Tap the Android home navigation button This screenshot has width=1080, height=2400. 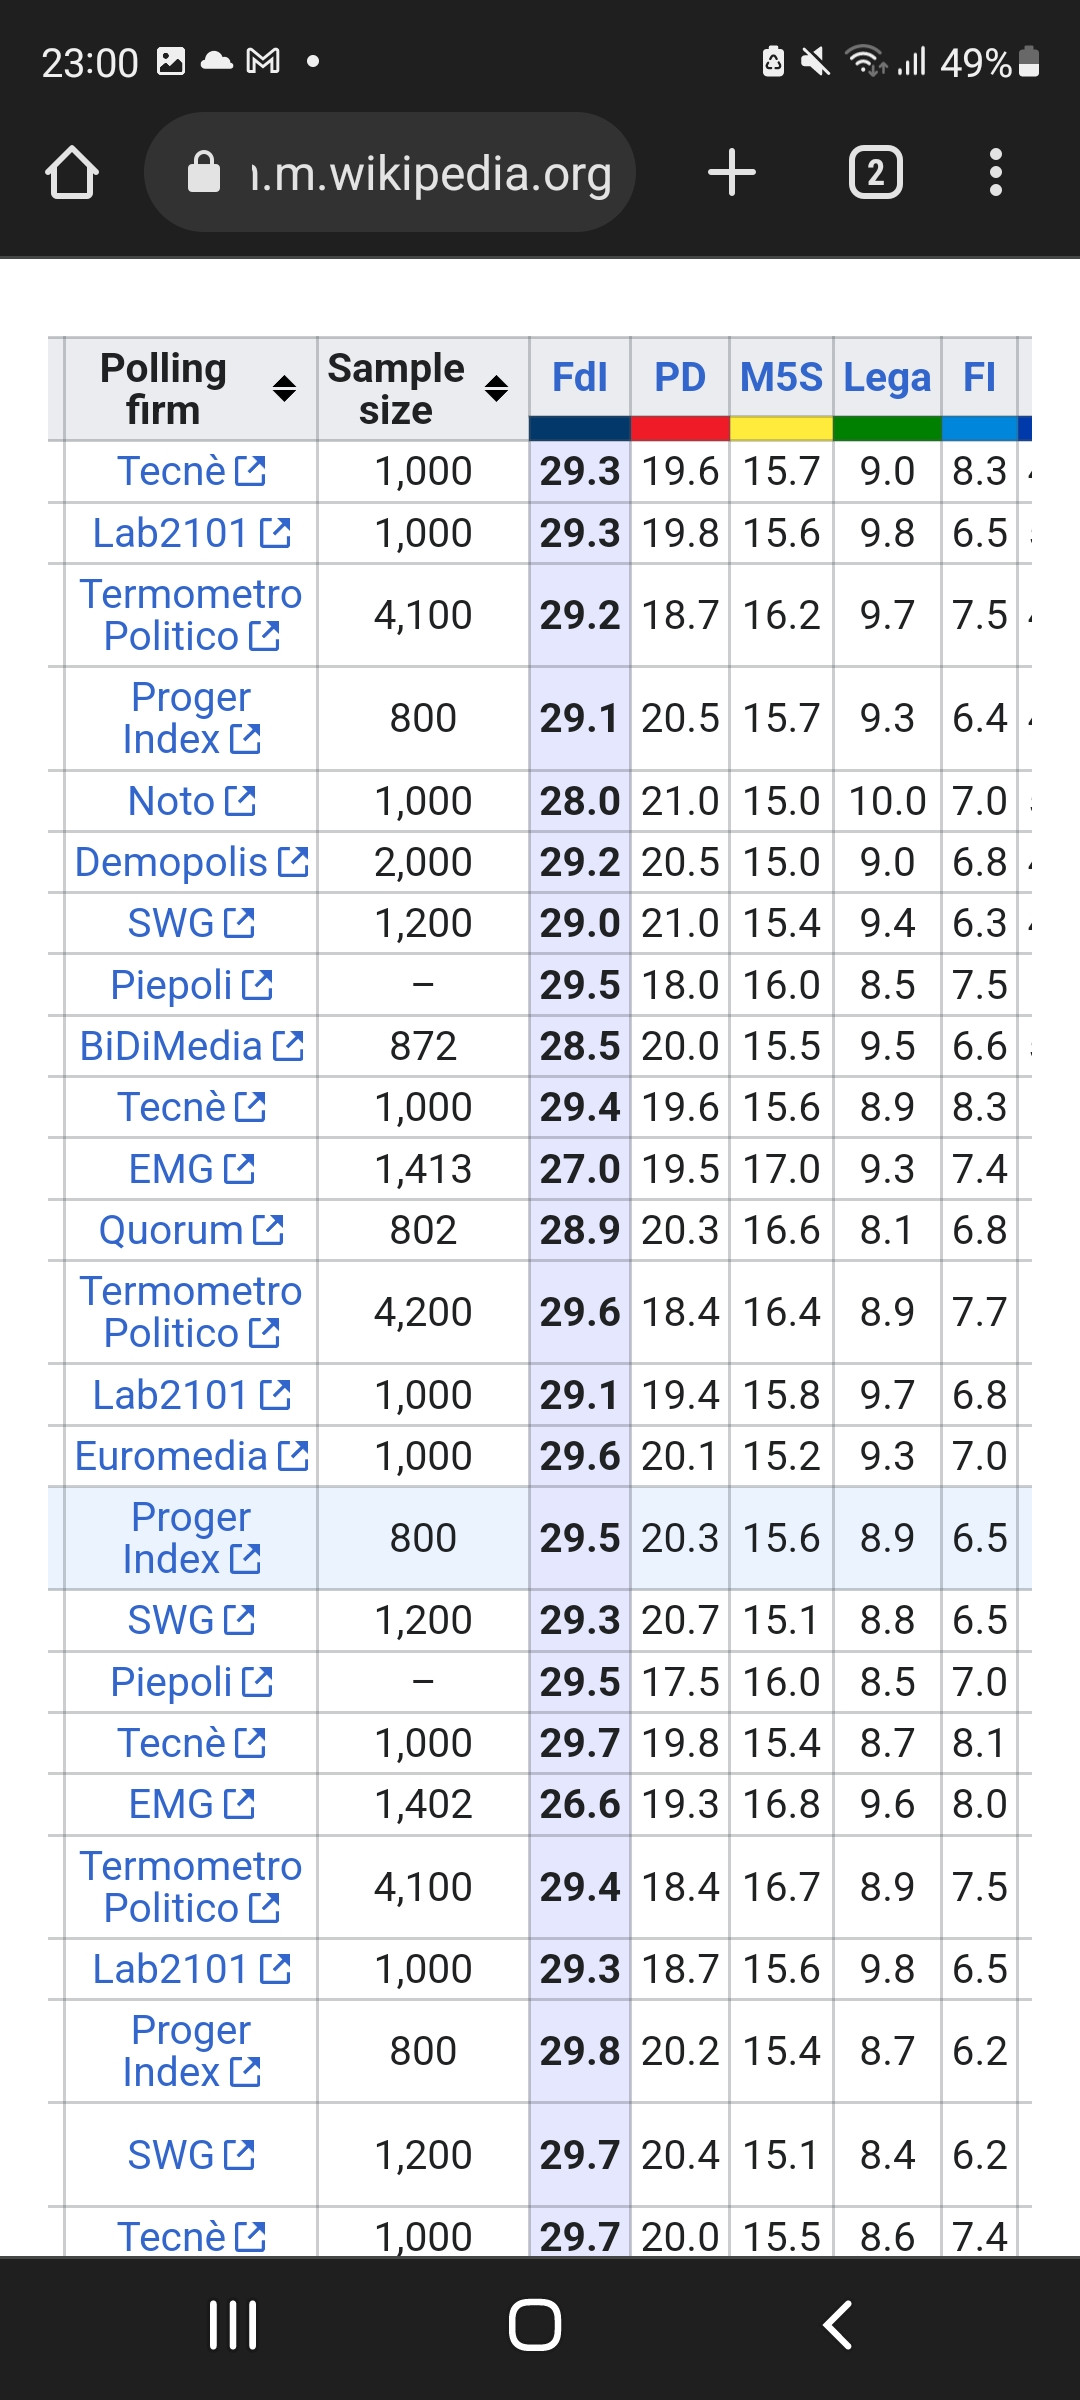click(535, 2324)
